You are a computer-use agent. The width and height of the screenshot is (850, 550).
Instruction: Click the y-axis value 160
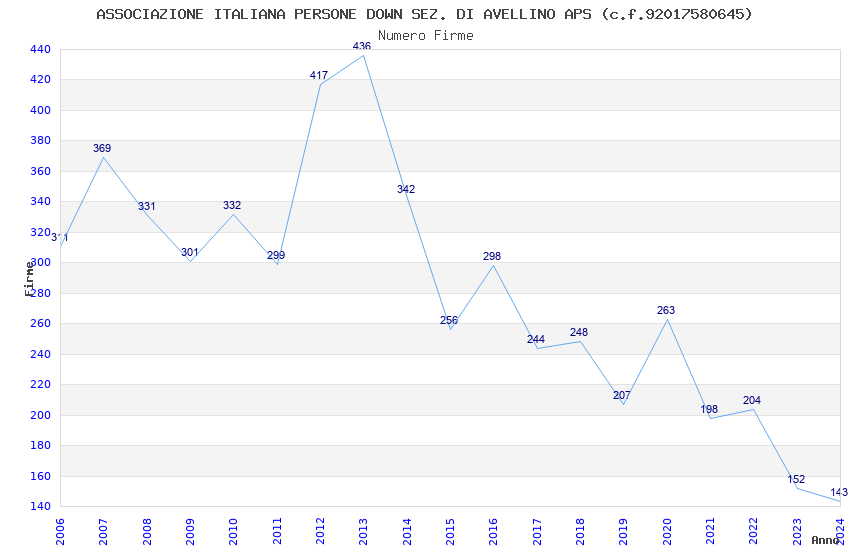click(x=41, y=476)
